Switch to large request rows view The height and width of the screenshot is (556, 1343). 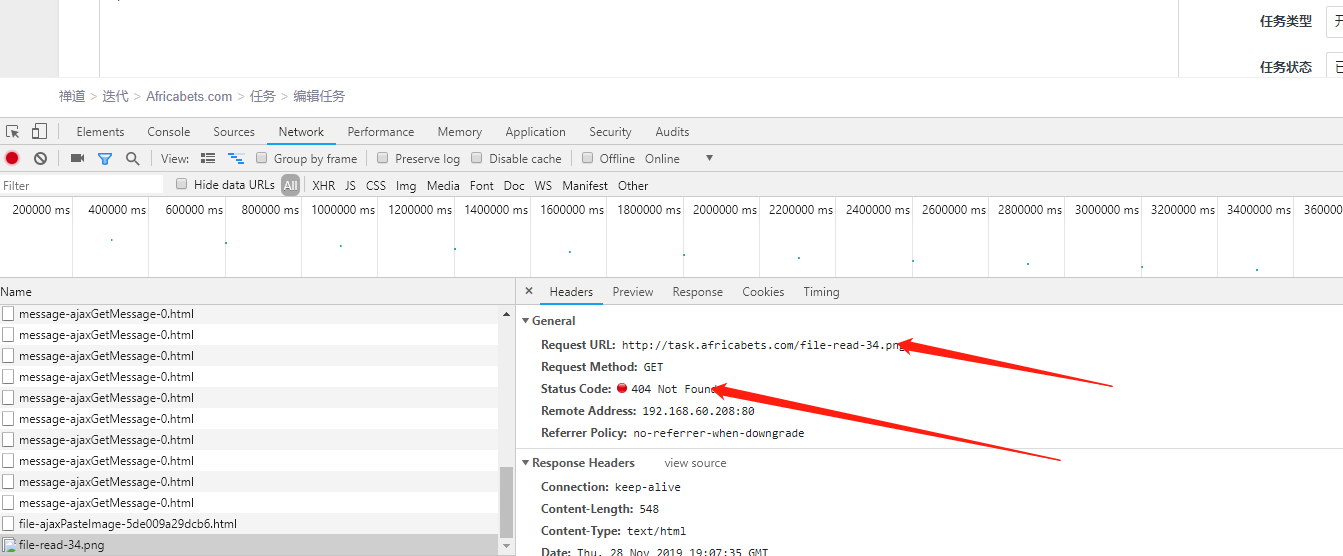pos(208,158)
